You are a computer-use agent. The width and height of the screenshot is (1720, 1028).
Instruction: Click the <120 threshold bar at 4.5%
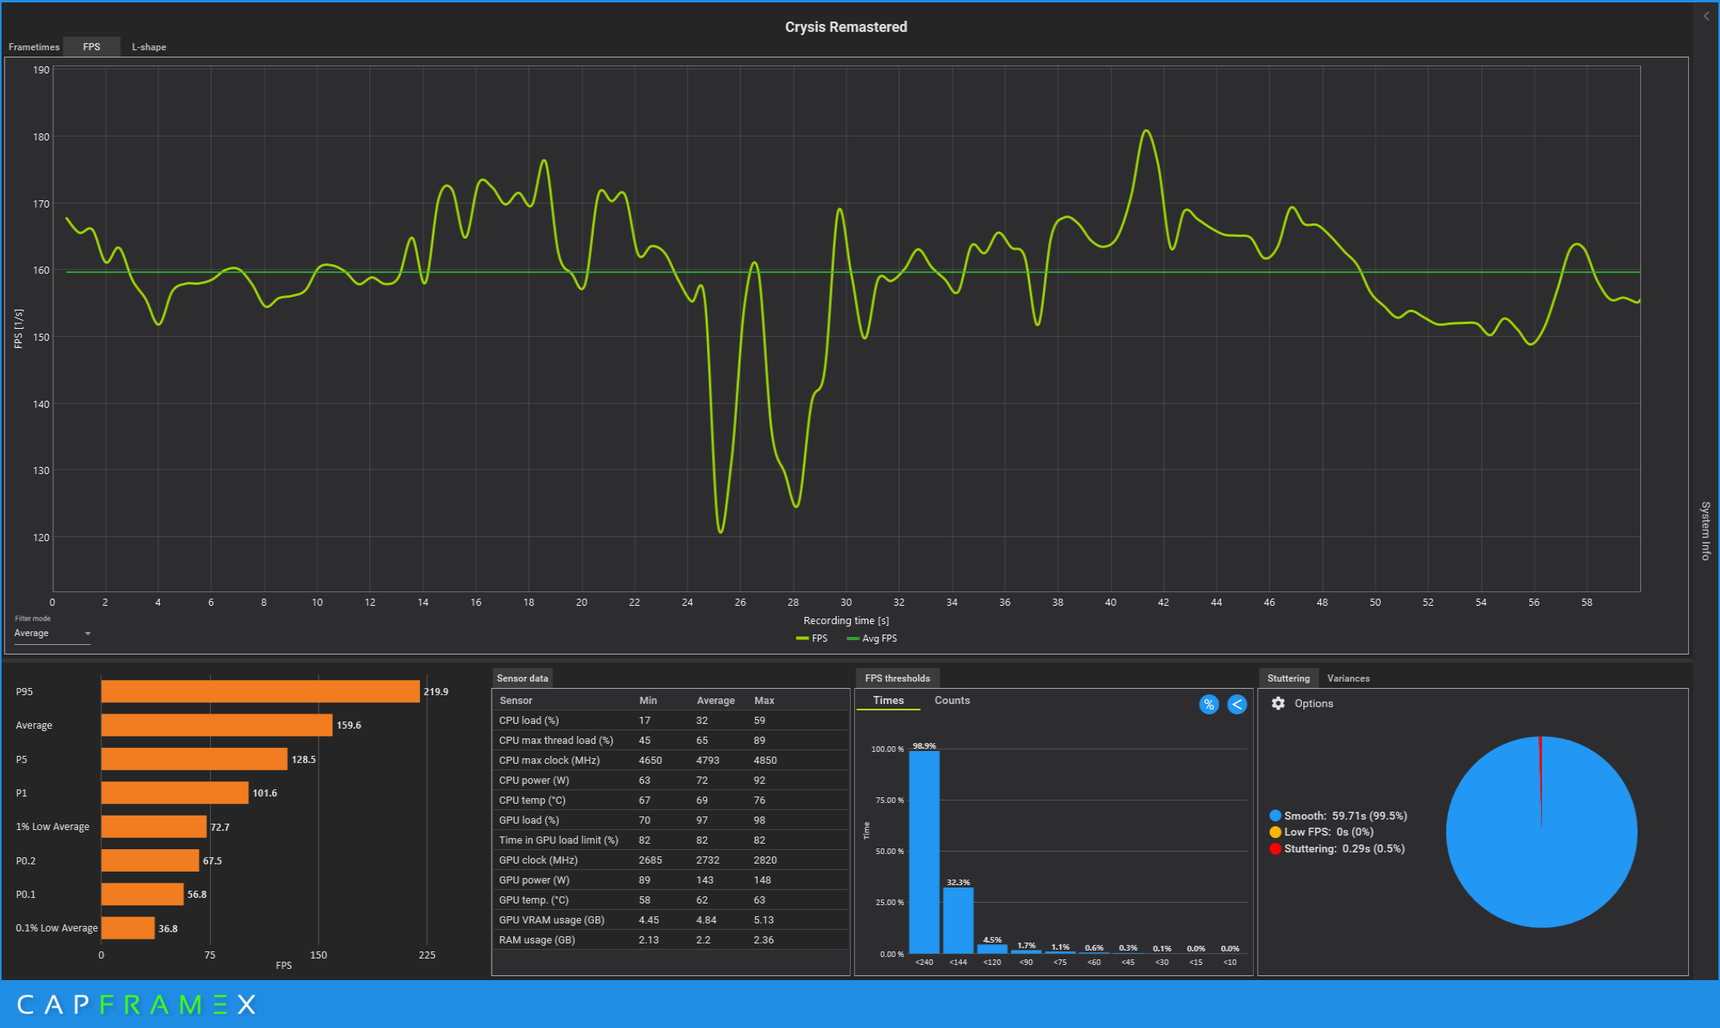click(992, 949)
